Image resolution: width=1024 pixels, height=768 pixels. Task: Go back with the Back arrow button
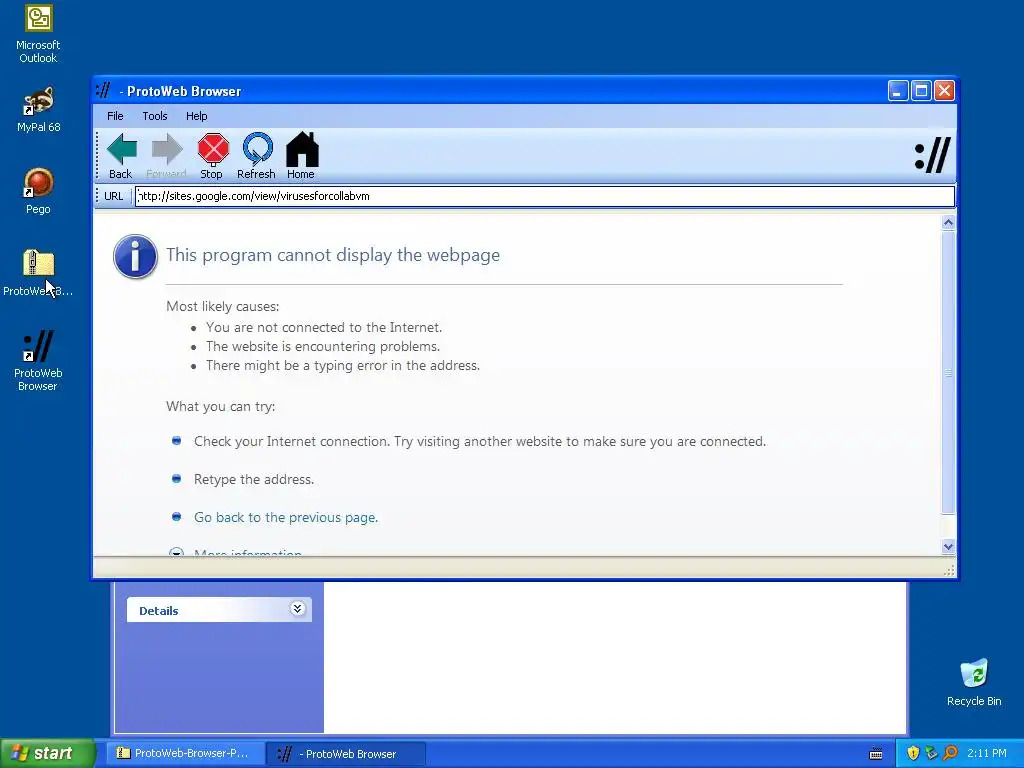tap(121, 156)
